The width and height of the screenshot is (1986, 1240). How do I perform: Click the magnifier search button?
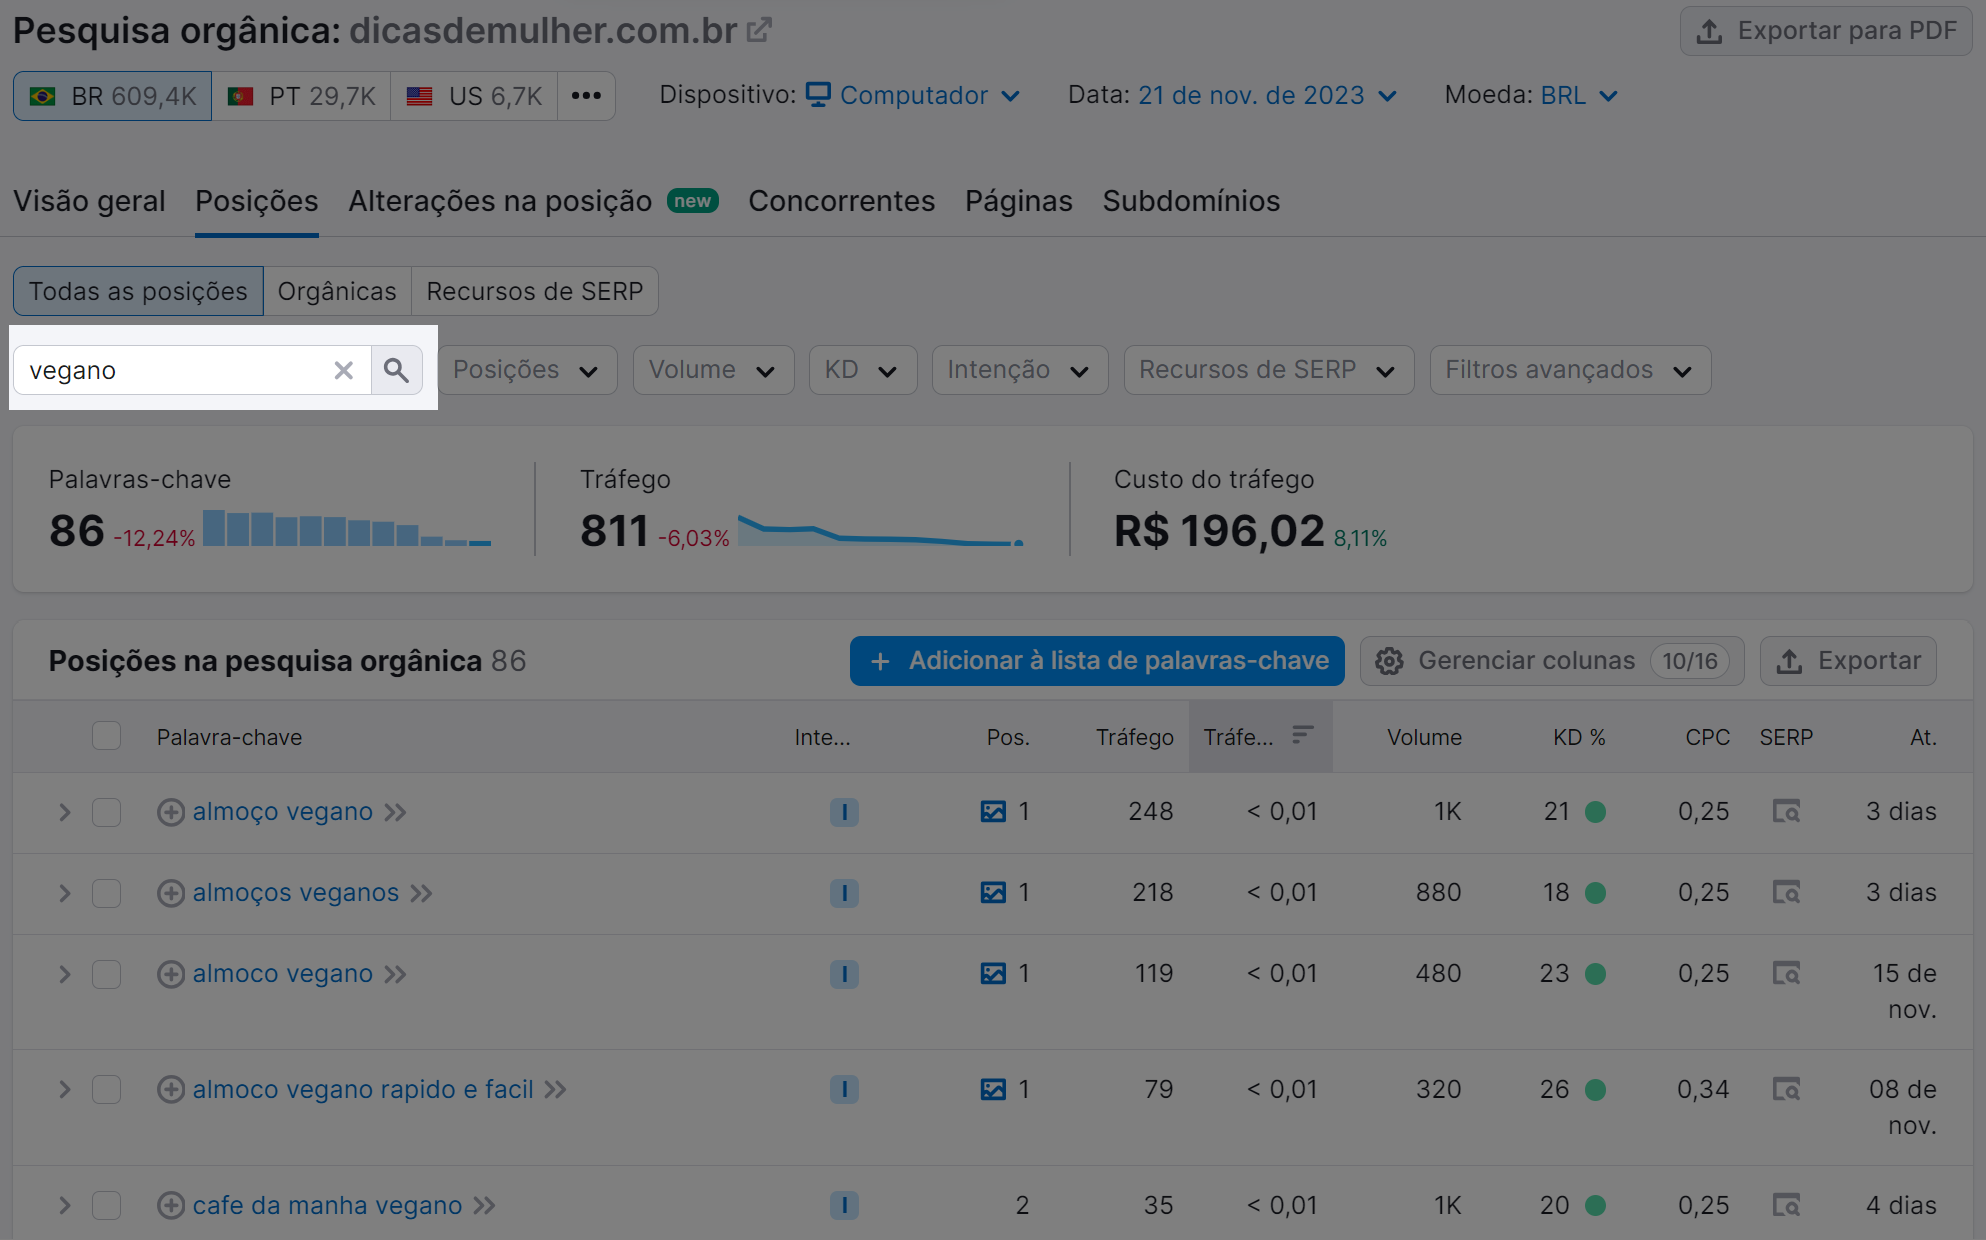click(397, 371)
